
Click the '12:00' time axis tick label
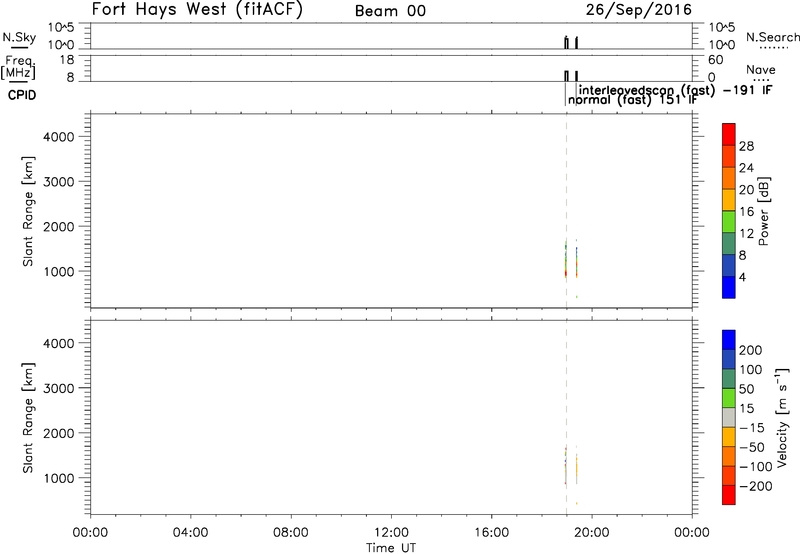(x=391, y=533)
